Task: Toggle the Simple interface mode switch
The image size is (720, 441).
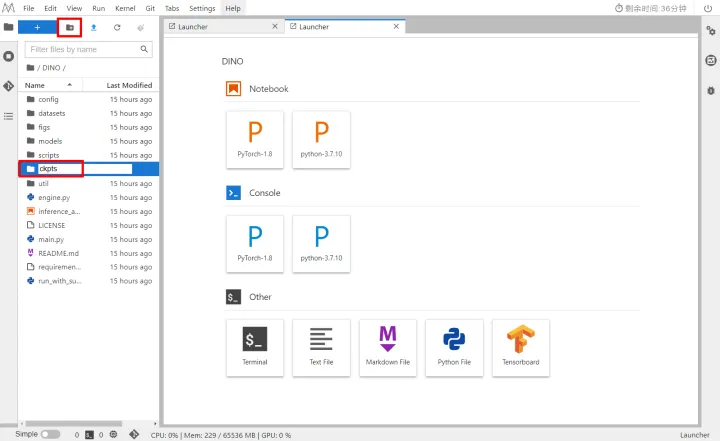Action: [49, 435]
